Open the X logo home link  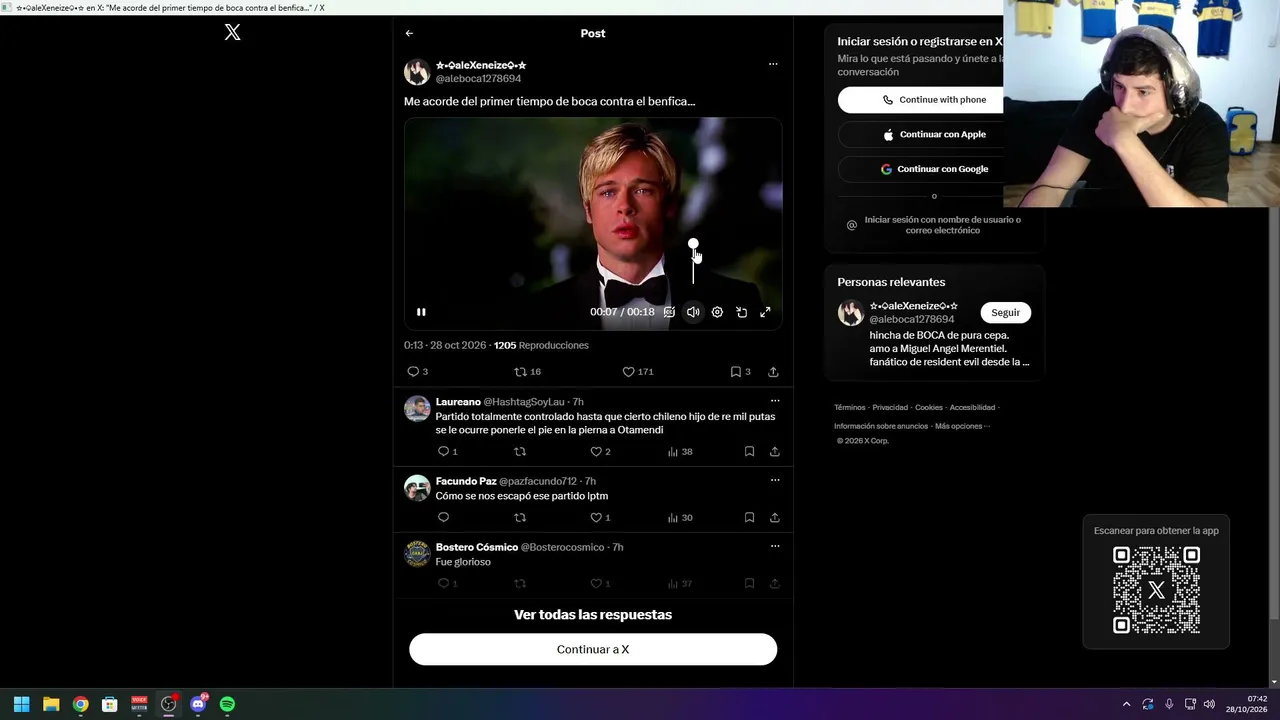pyautogui.click(x=232, y=32)
